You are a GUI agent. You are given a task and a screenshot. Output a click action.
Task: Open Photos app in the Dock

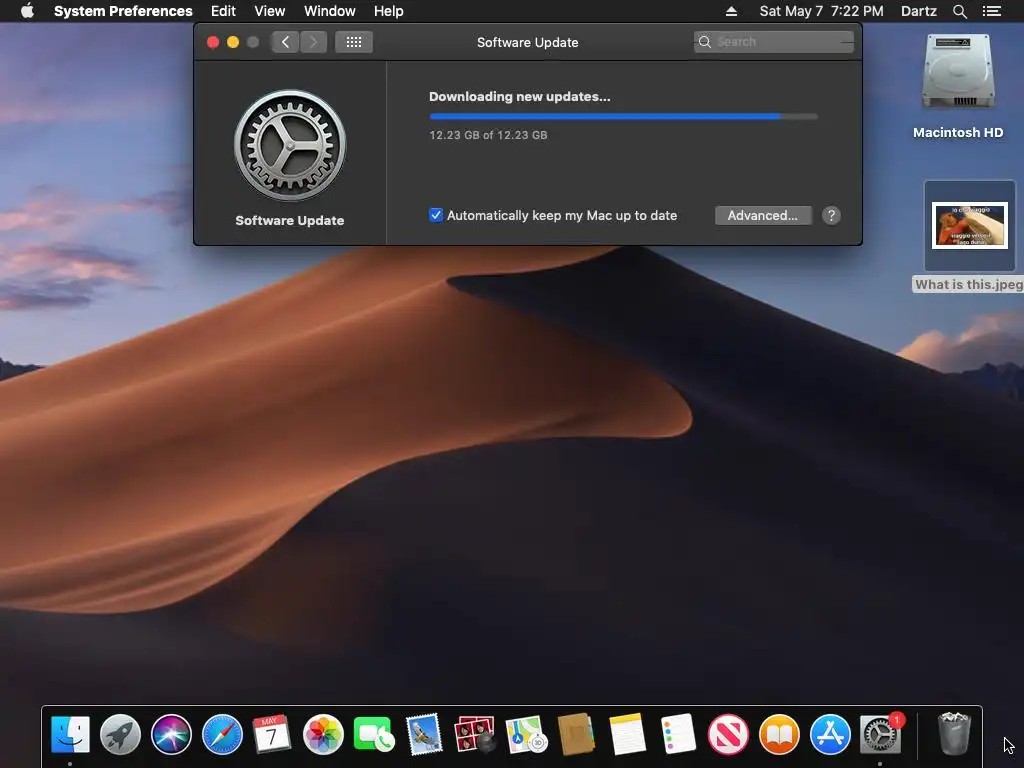click(323, 734)
